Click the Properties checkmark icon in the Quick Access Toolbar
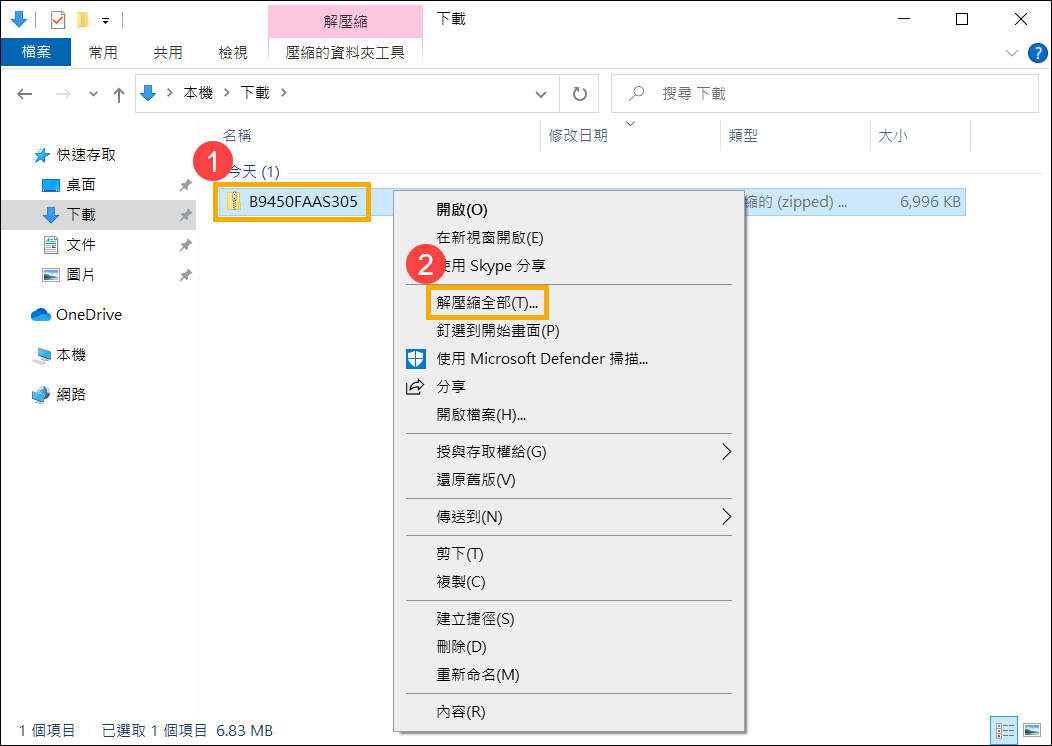Viewport: 1052px width, 746px height. click(x=58, y=19)
